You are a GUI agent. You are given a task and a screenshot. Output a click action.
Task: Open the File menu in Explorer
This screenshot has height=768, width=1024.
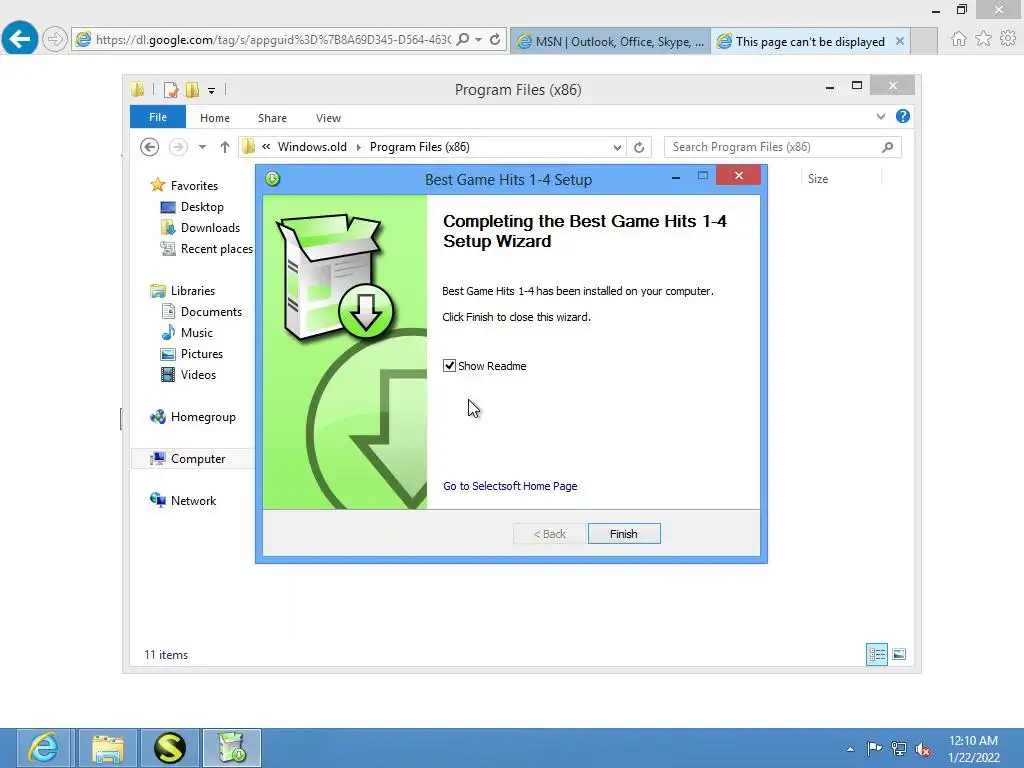point(157,117)
